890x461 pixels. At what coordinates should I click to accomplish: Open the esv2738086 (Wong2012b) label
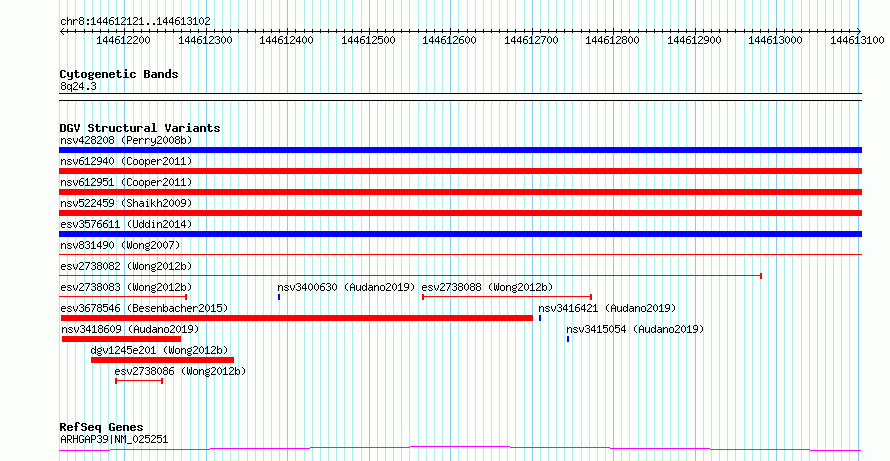[x=180, y=371]
